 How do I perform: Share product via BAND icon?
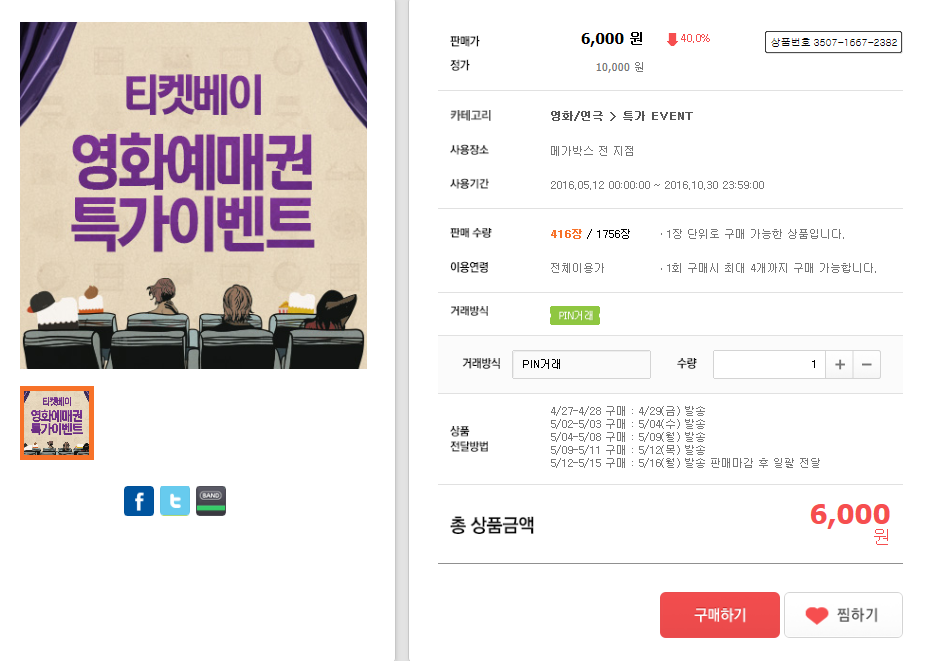[x=211, y=501]
